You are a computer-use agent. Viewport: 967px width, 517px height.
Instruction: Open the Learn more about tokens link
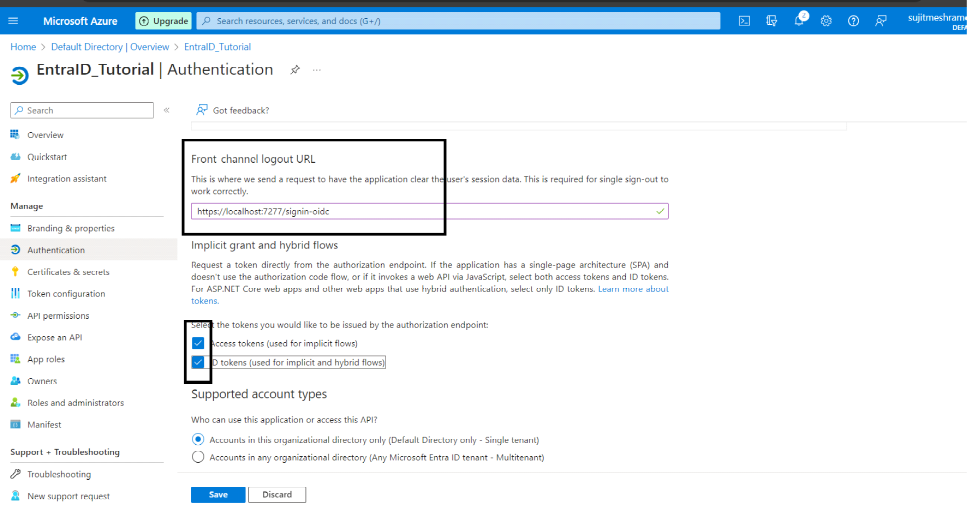632,289
